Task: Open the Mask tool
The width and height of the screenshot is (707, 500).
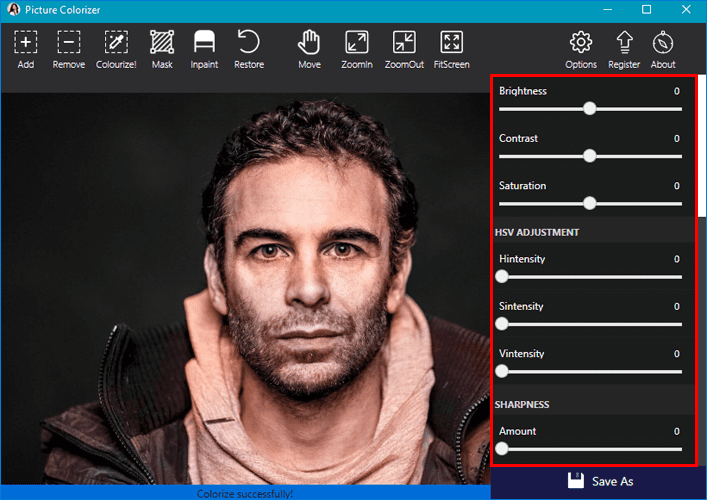Action: click(162, 49)
